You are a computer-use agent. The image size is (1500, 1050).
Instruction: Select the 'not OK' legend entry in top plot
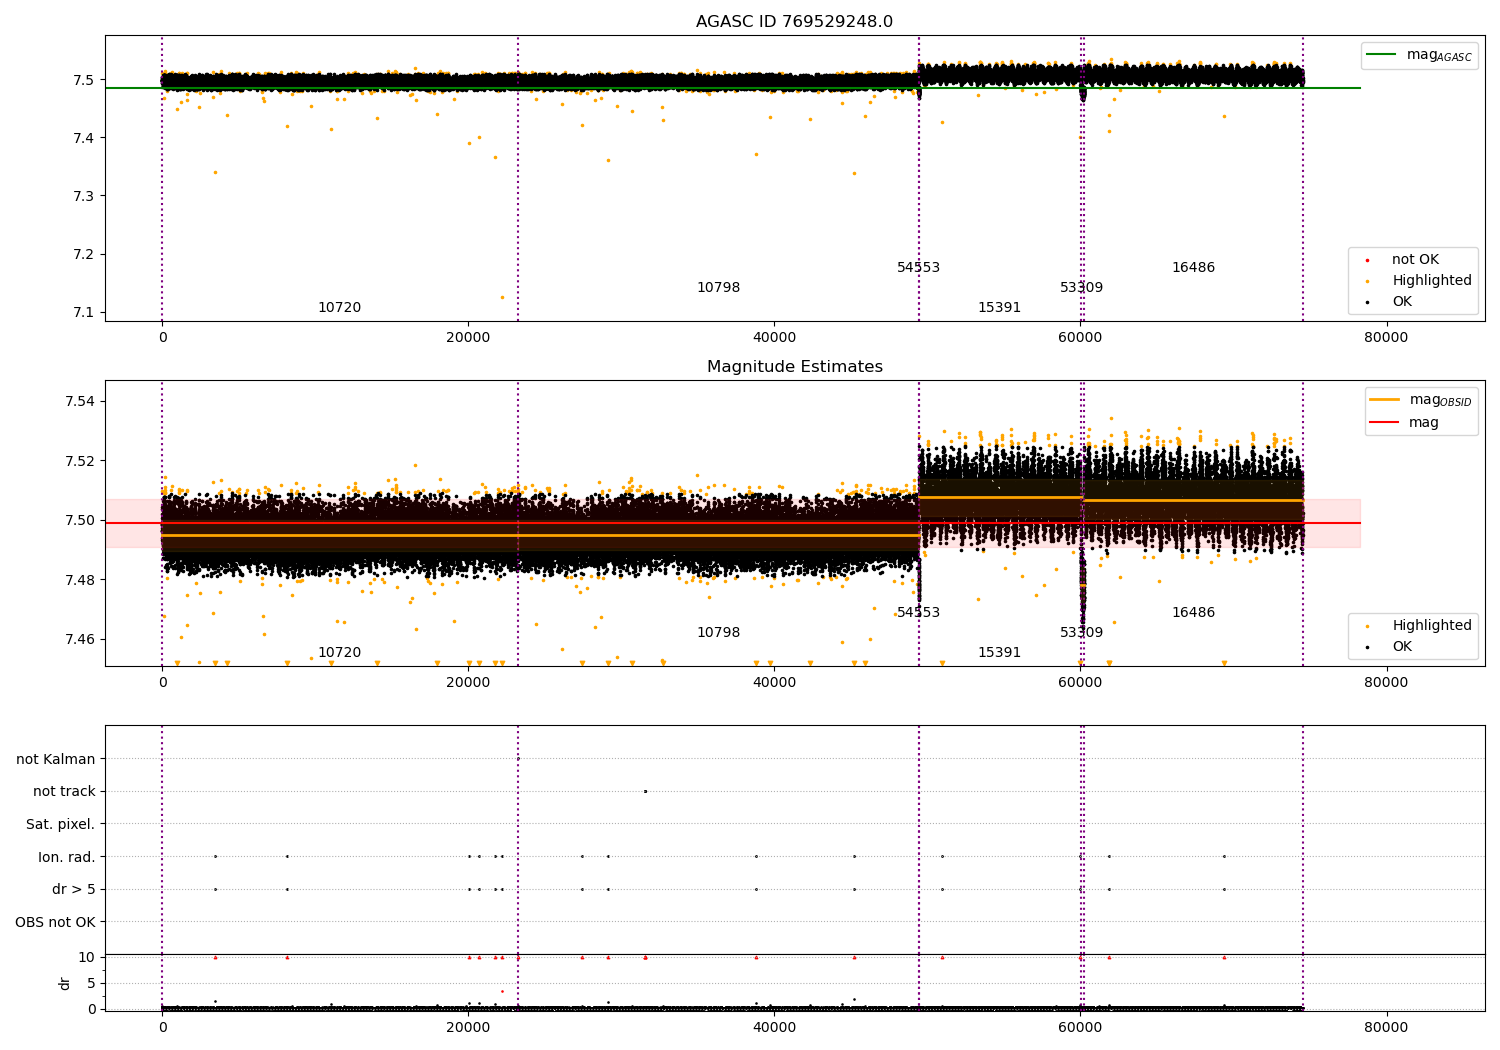pyautogui.click(x=1415, y=260)
